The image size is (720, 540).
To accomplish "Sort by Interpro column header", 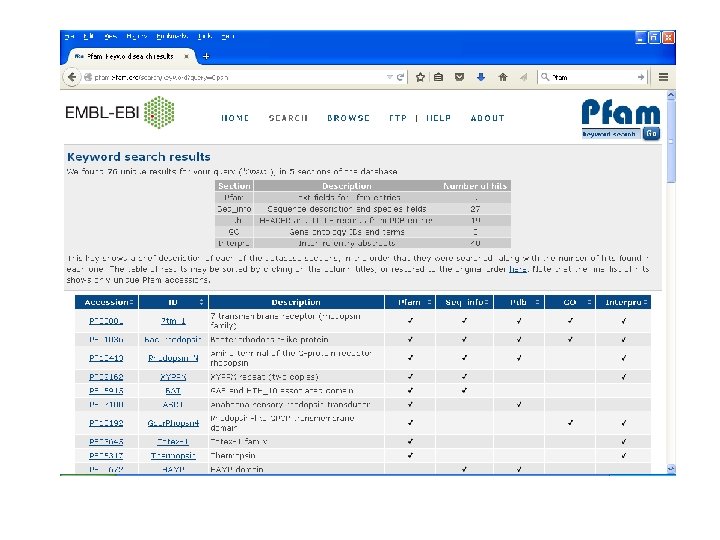I will [x=623, y=302].
